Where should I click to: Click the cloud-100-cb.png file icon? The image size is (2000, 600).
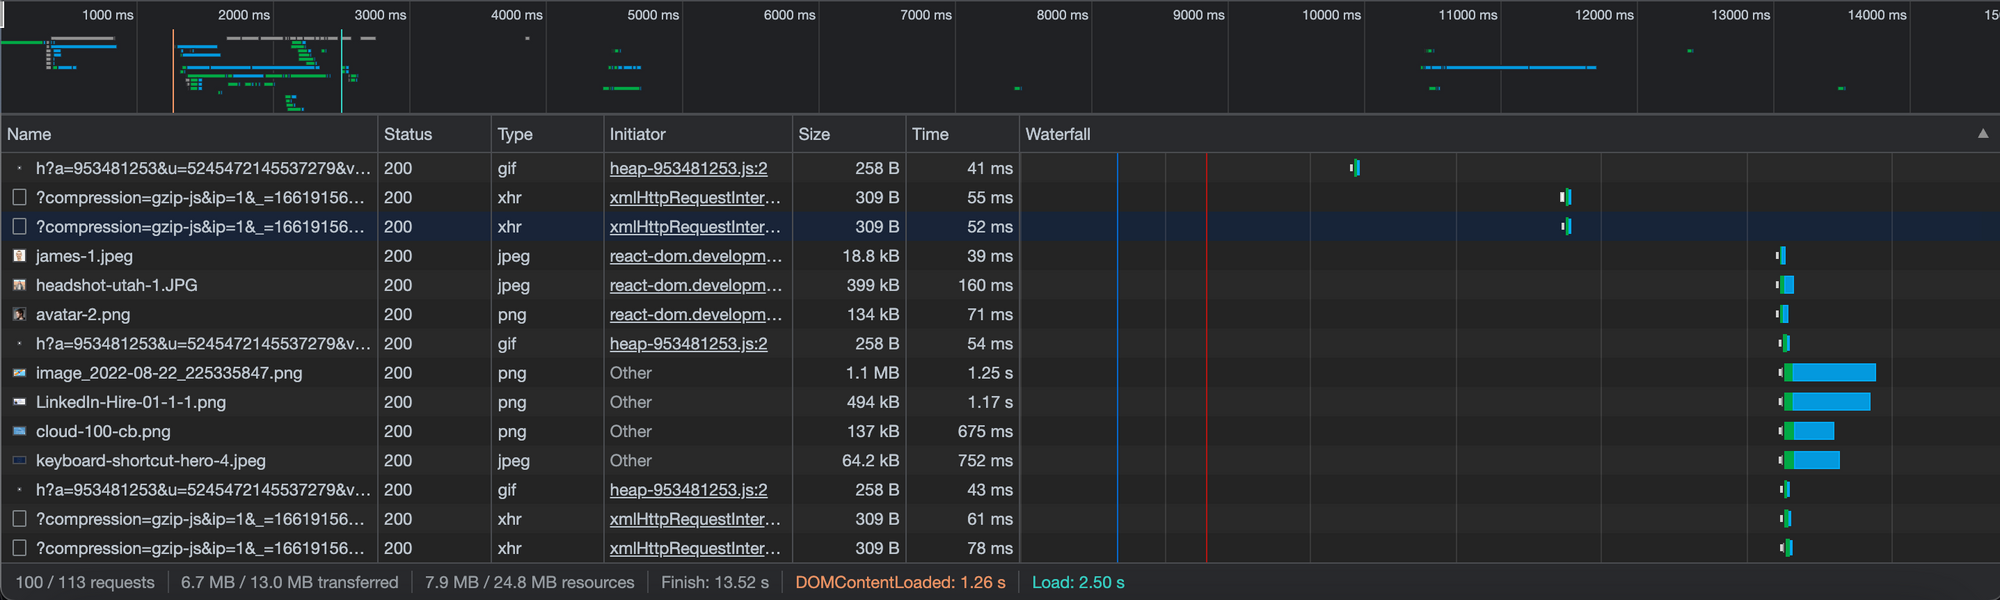[19, 431]
